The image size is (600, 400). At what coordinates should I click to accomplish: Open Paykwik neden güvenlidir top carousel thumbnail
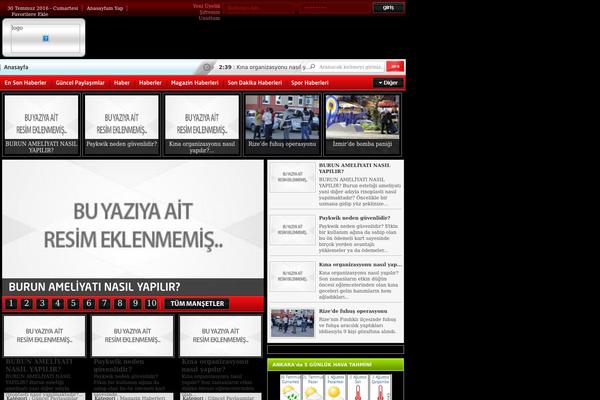coord(122,117)
